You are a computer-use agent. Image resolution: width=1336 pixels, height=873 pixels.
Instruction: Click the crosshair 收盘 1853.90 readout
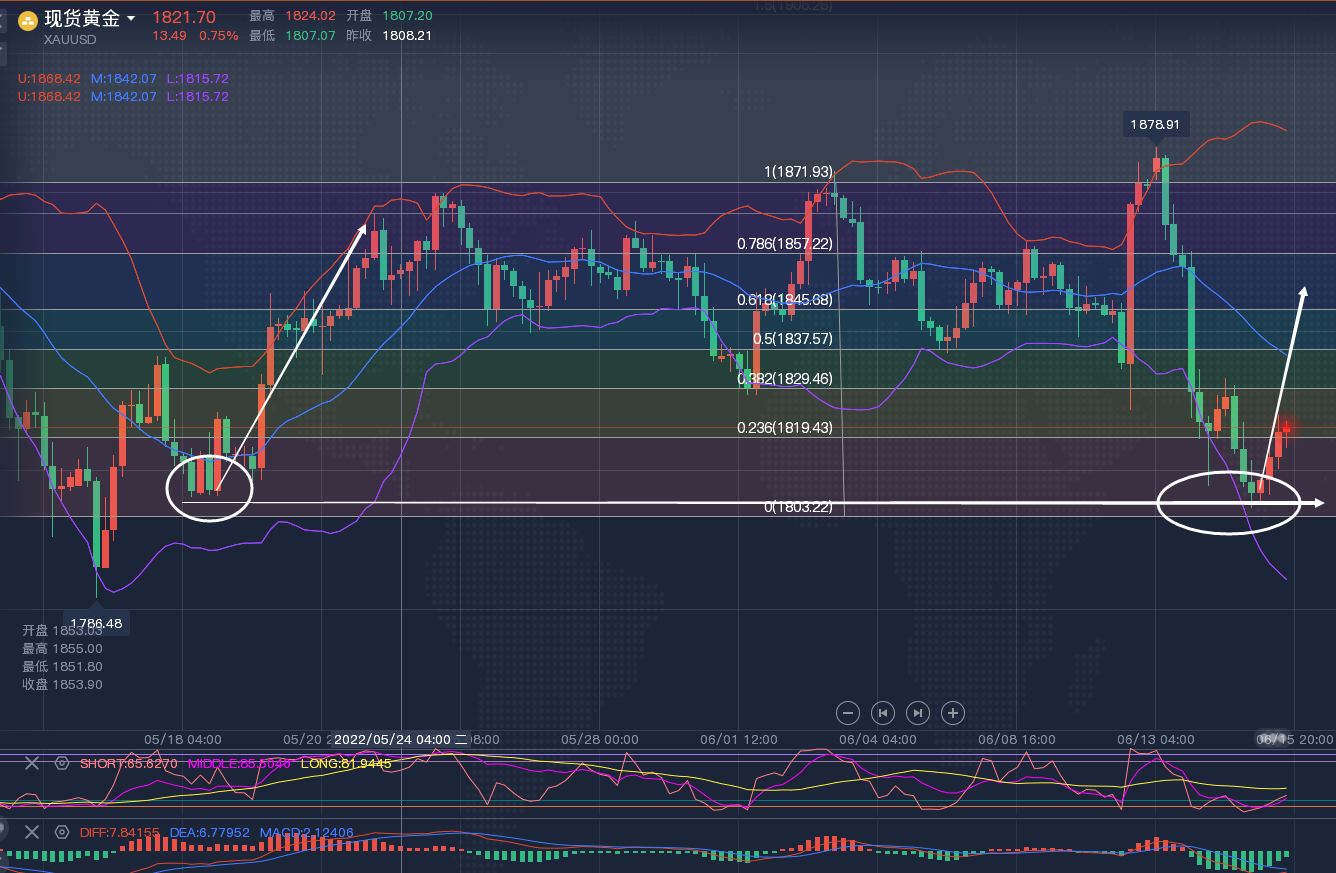(62, 684)
